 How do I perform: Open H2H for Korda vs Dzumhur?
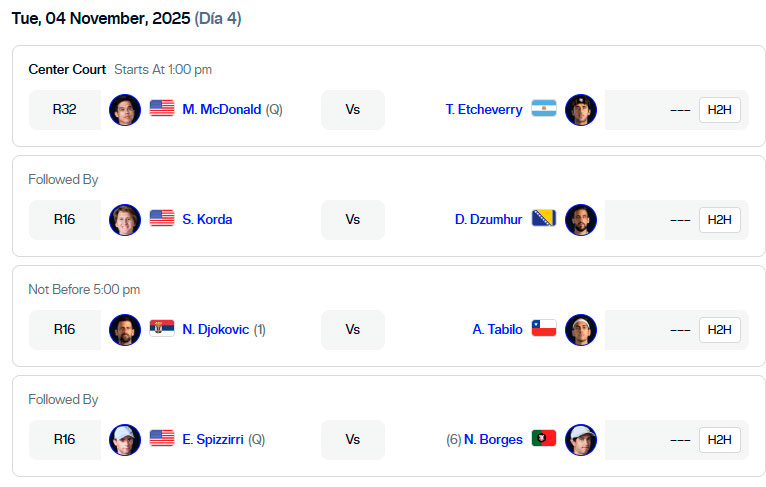coord(719,220)
